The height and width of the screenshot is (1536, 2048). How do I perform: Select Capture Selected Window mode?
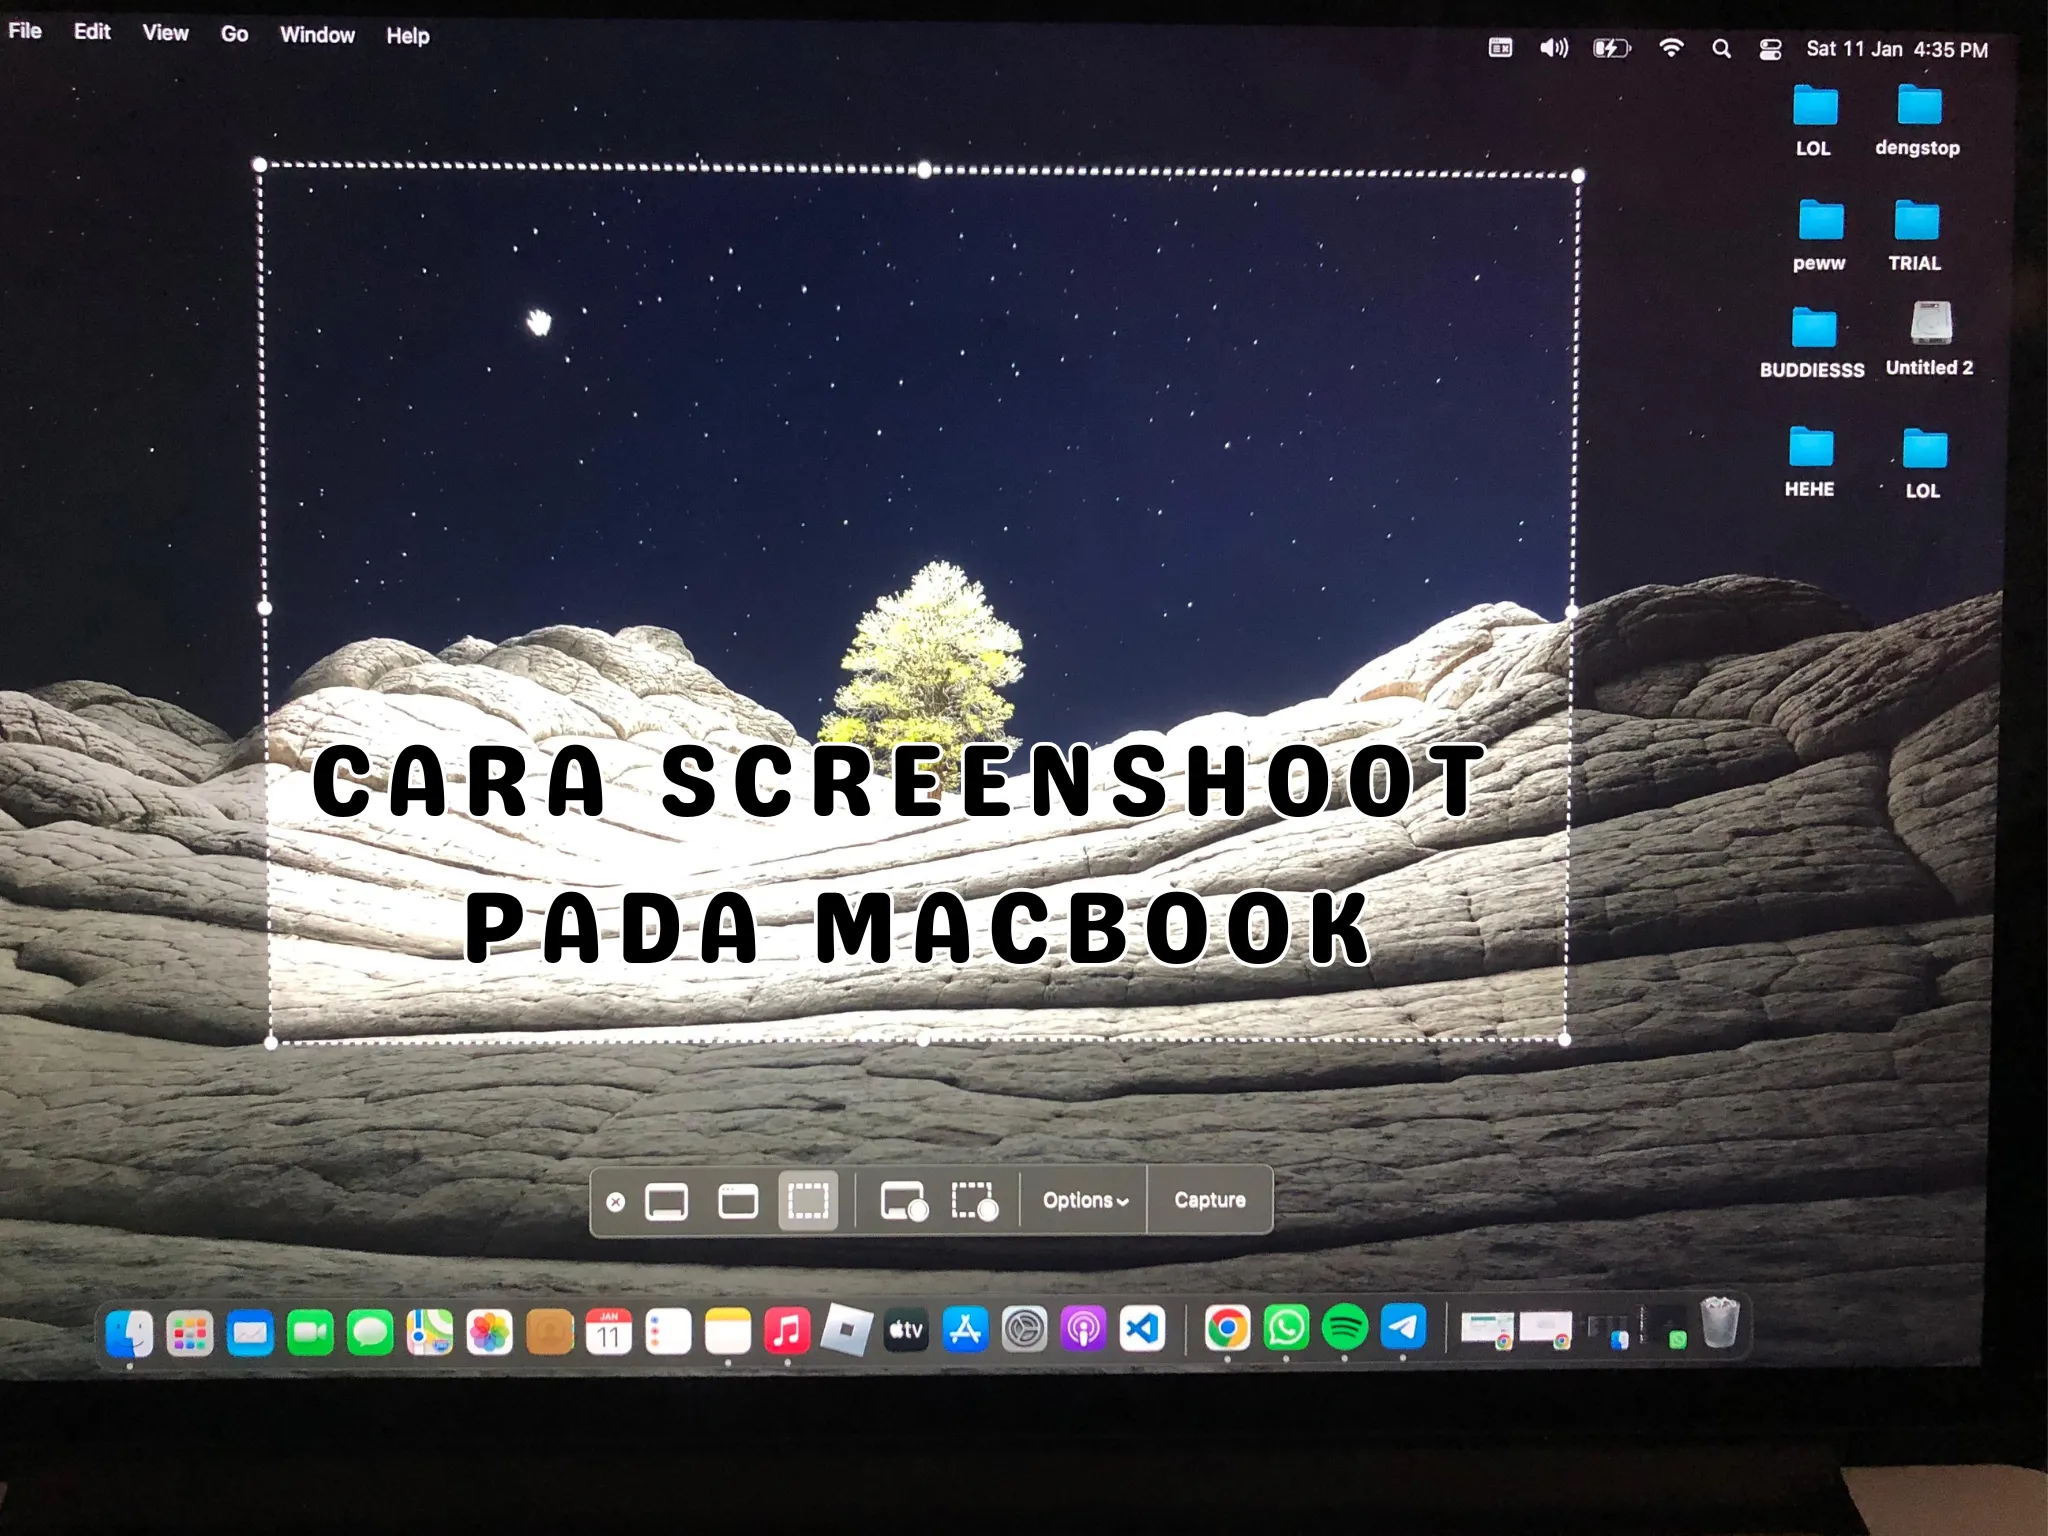[x=738, y=1200]
